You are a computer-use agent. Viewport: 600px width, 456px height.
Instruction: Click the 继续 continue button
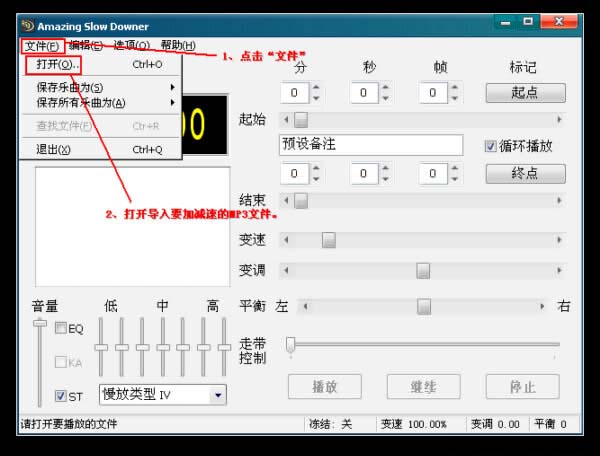(424, 387)
